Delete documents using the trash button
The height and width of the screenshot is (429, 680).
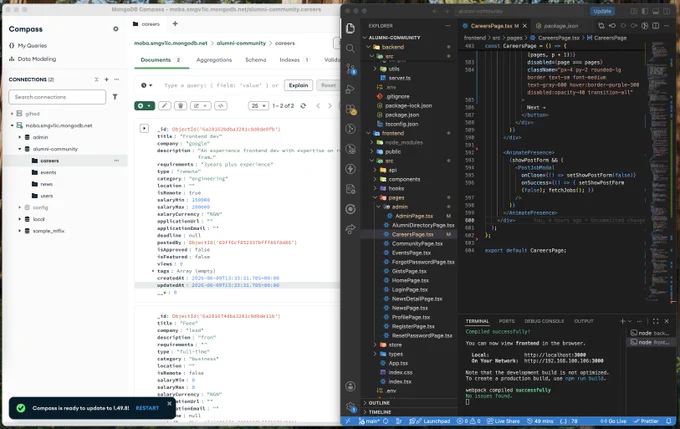coord(180,106)
